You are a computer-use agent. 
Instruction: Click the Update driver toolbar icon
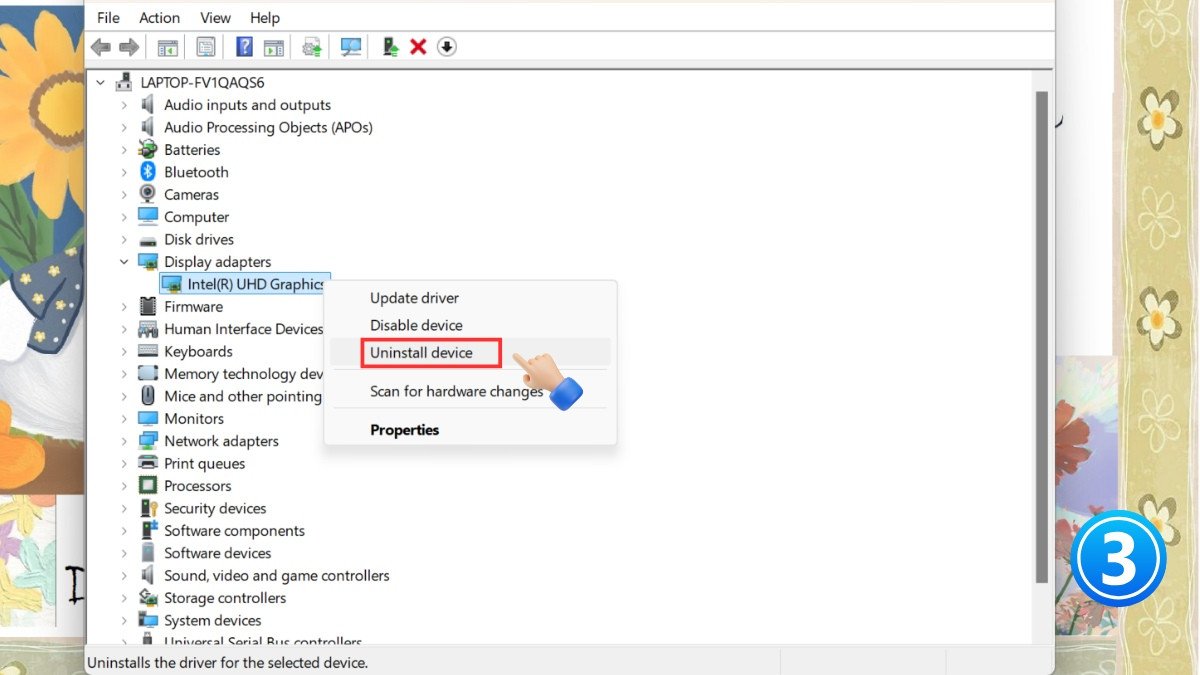coord(391,47)
